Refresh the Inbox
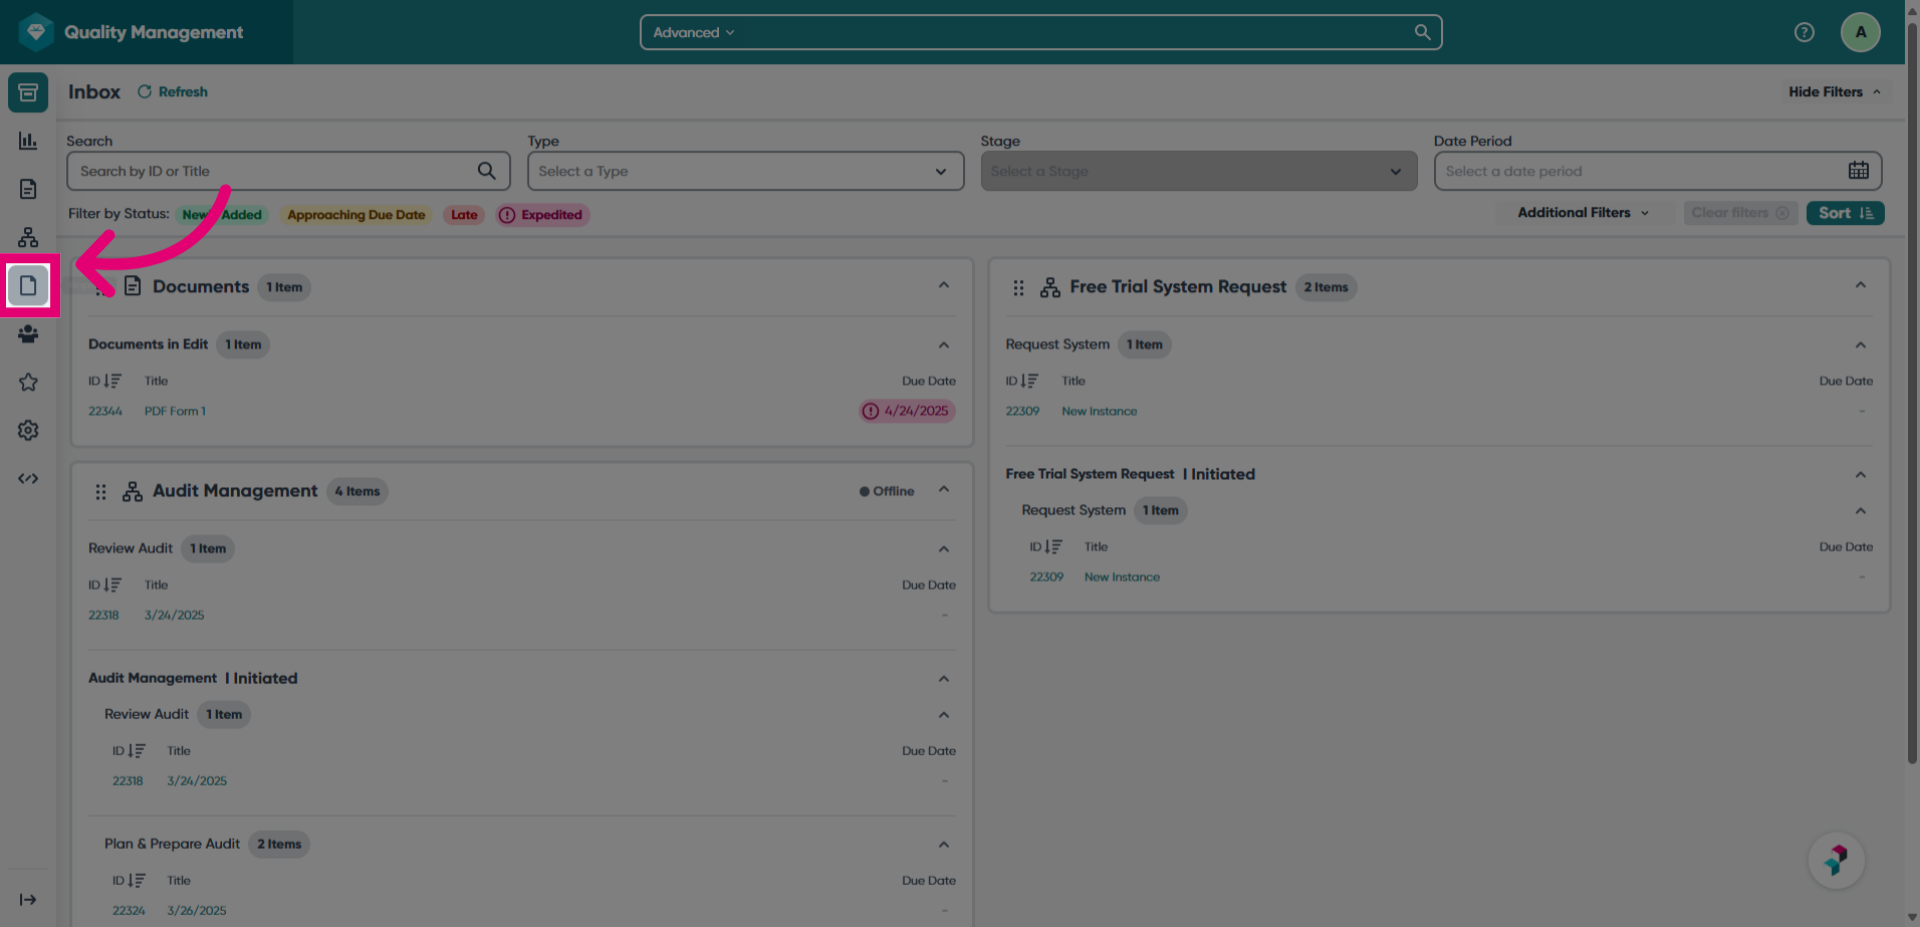The image size is (1920, 927). (172, 92)
